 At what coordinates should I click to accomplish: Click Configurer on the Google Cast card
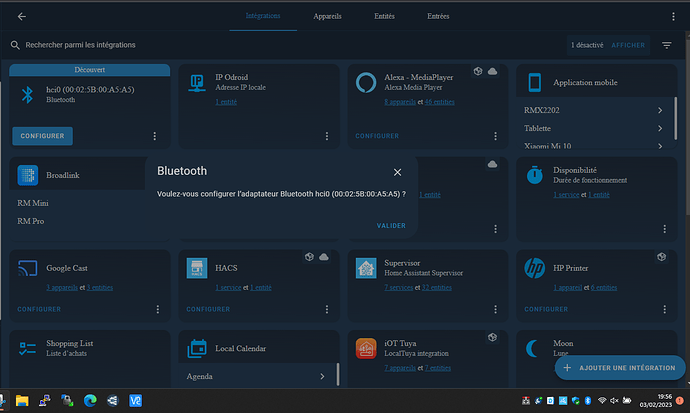click(x=39, y=309)
